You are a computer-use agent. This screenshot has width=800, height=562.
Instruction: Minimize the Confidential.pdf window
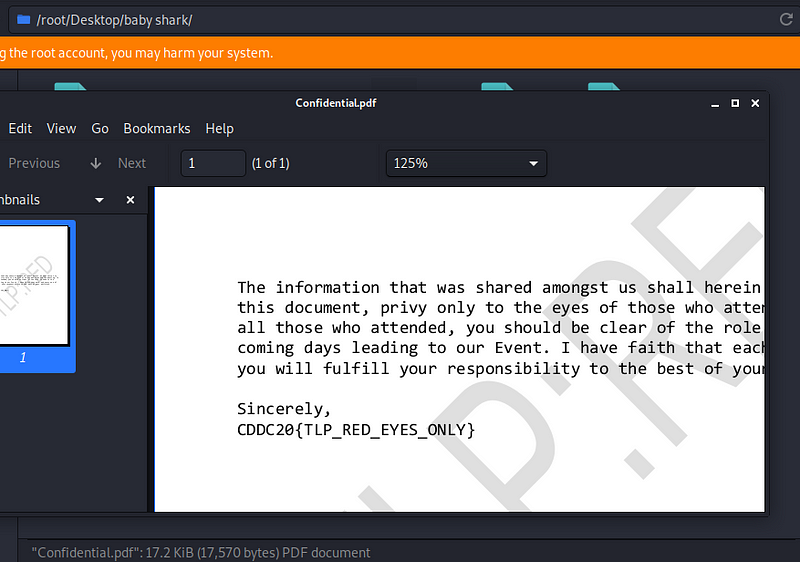pyautogui.click(x=715, y=104)
